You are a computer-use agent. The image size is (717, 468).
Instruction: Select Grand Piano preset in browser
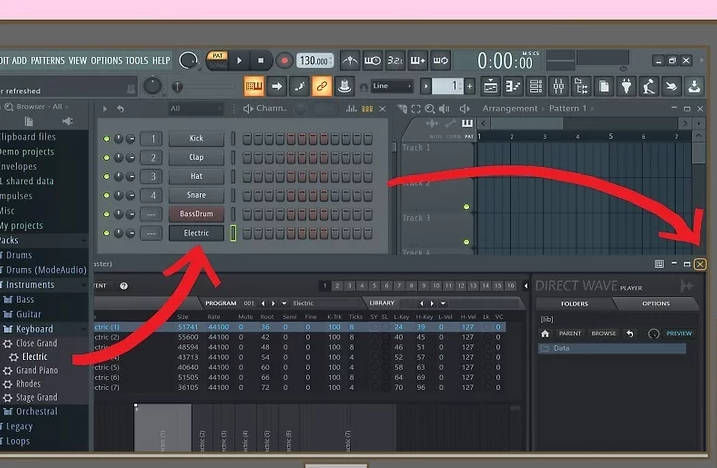click(37, 370)
